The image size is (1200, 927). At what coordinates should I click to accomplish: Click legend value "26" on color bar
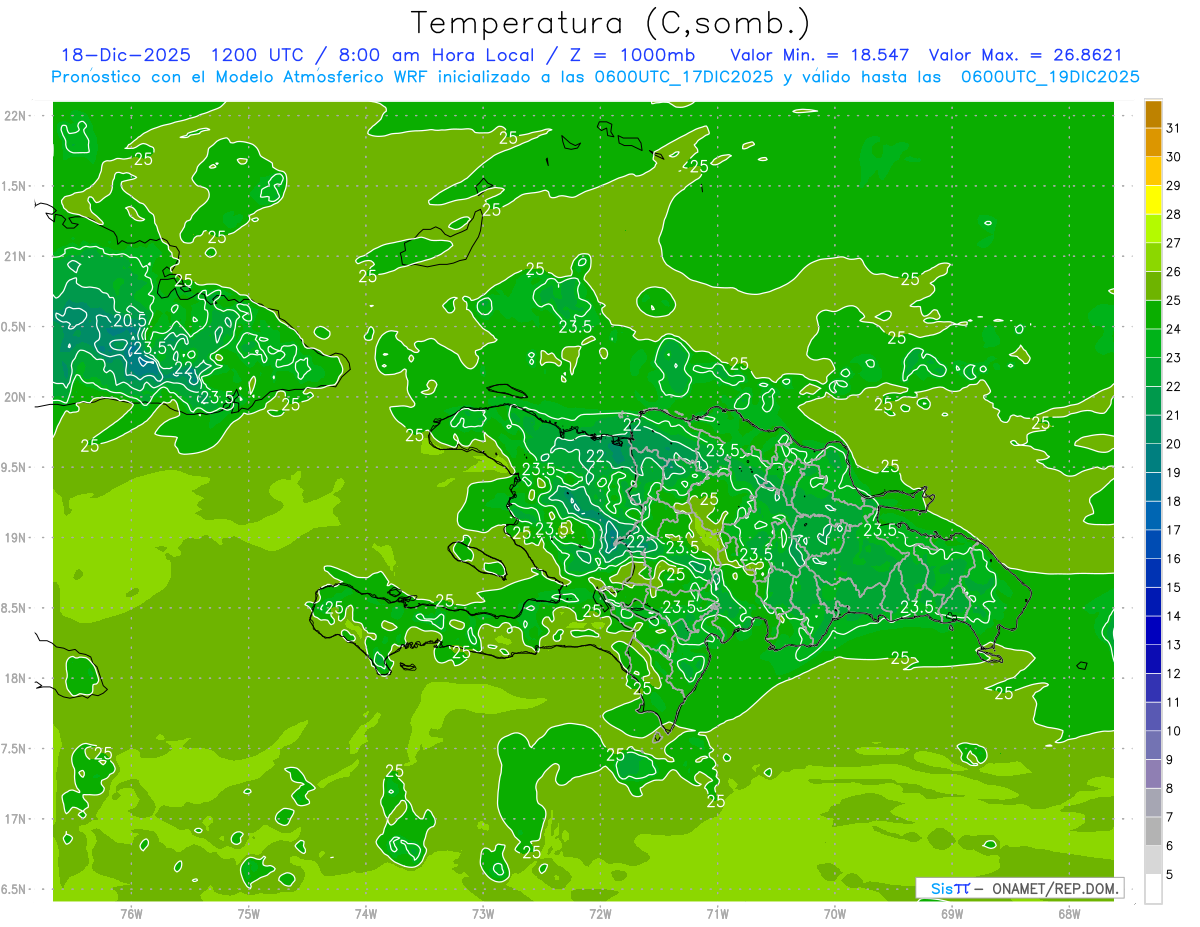[1174, 271]
